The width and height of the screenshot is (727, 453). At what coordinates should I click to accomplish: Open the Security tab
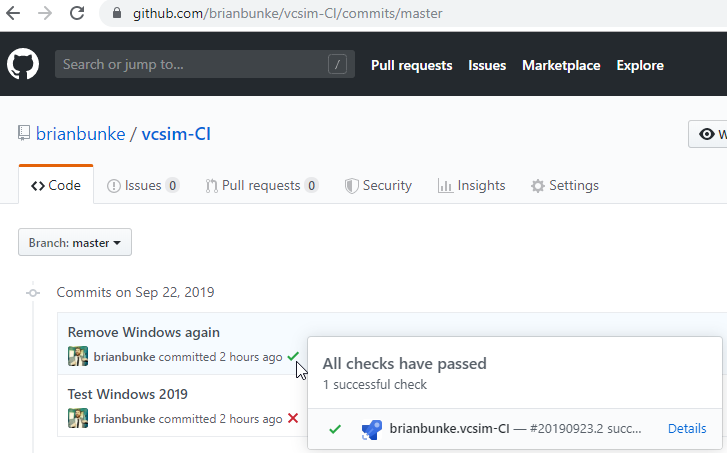tap(378, 185)
